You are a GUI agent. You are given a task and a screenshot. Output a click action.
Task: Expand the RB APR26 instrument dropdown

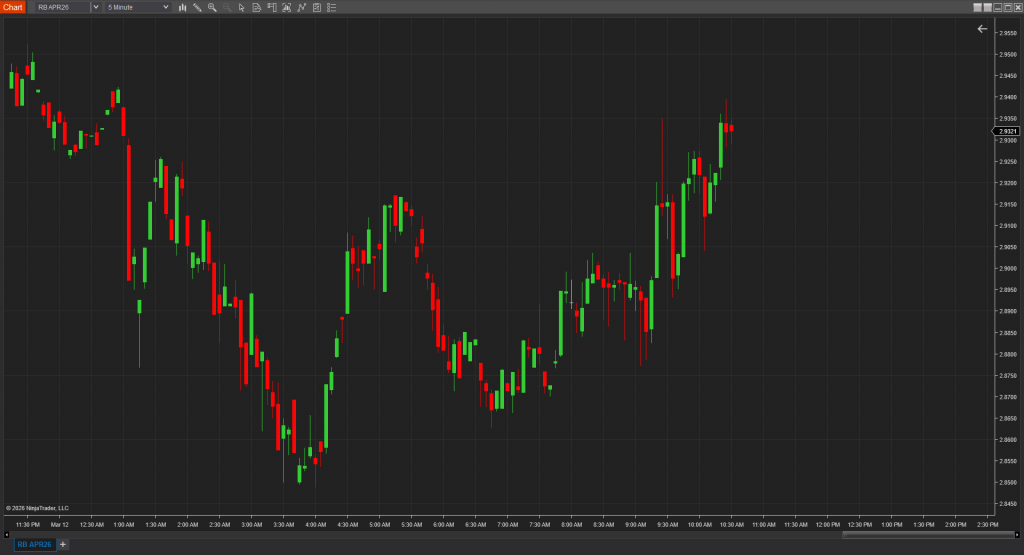tap(95, 7)
